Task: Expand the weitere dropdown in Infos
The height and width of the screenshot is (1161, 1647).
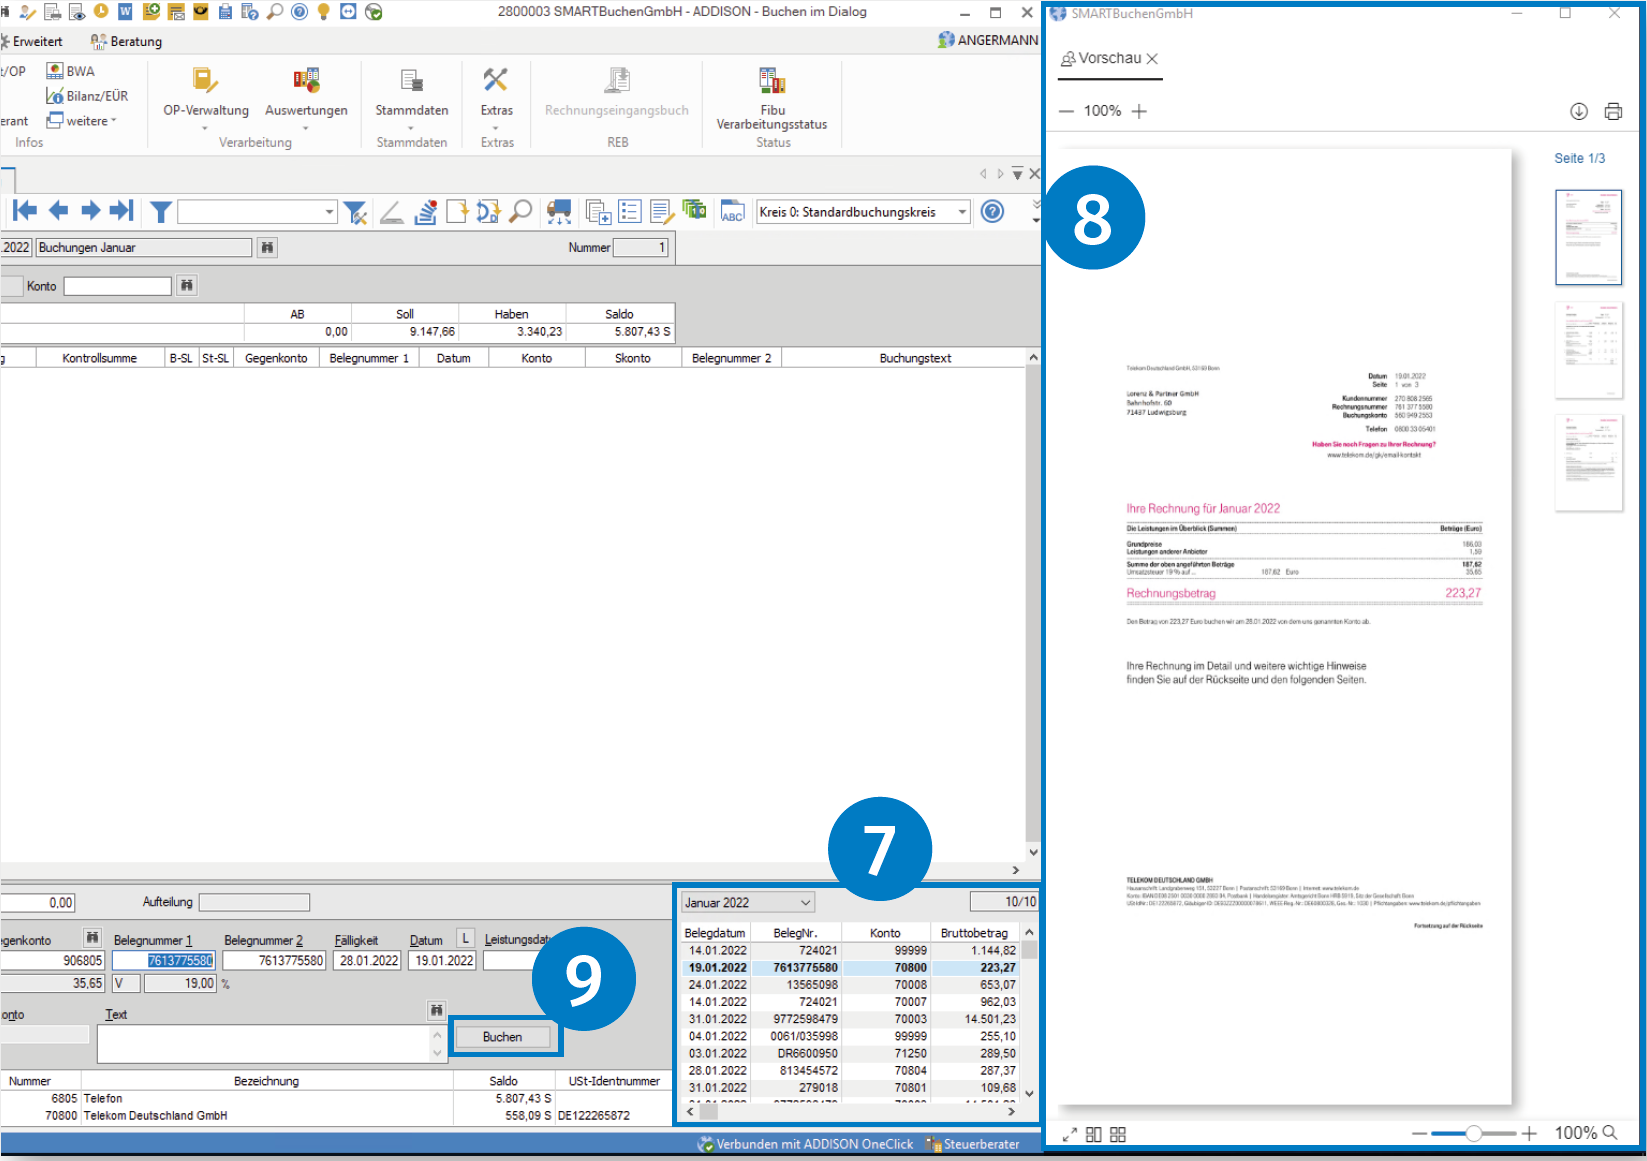Action: click(x=82, y=121)
